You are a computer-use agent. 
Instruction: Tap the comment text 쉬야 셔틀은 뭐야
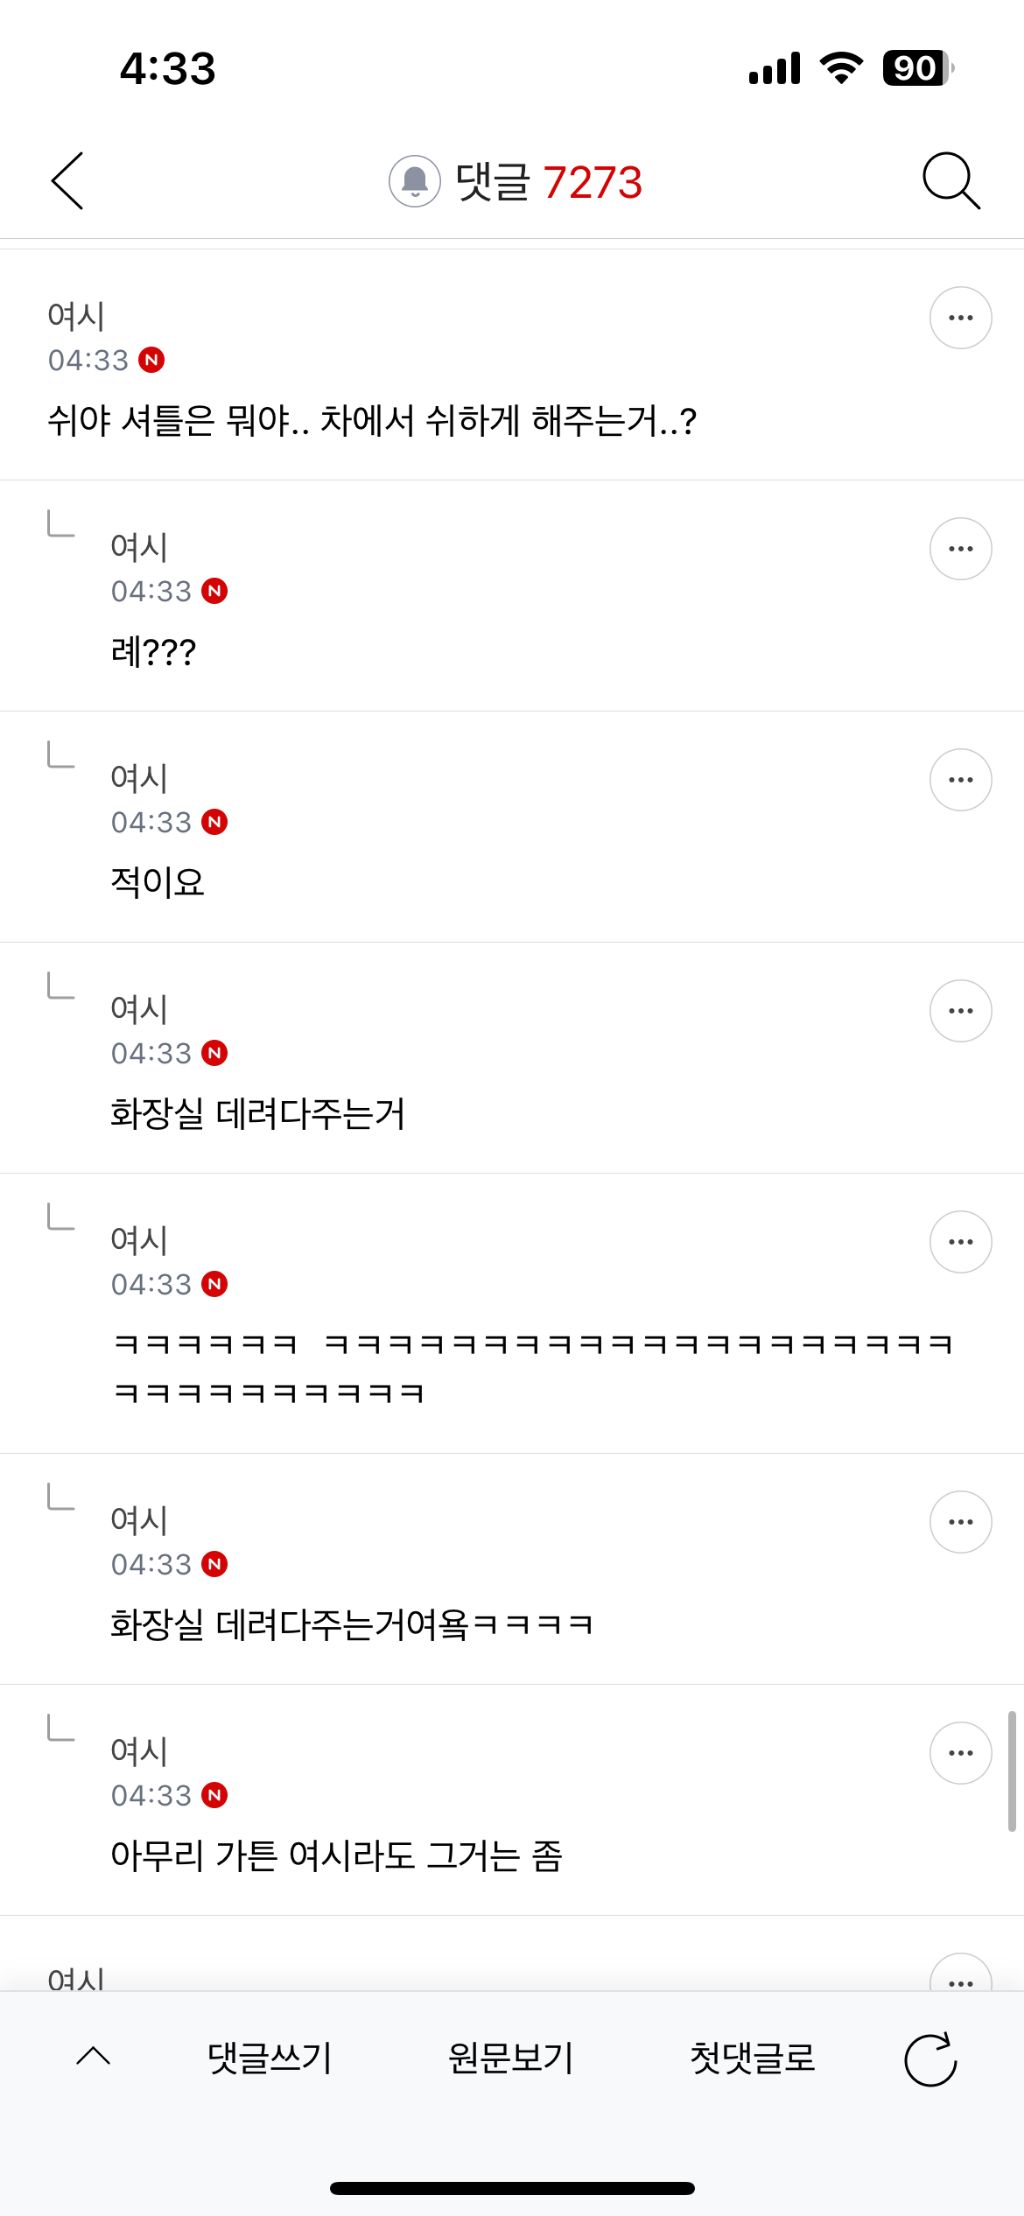[372, 420]
